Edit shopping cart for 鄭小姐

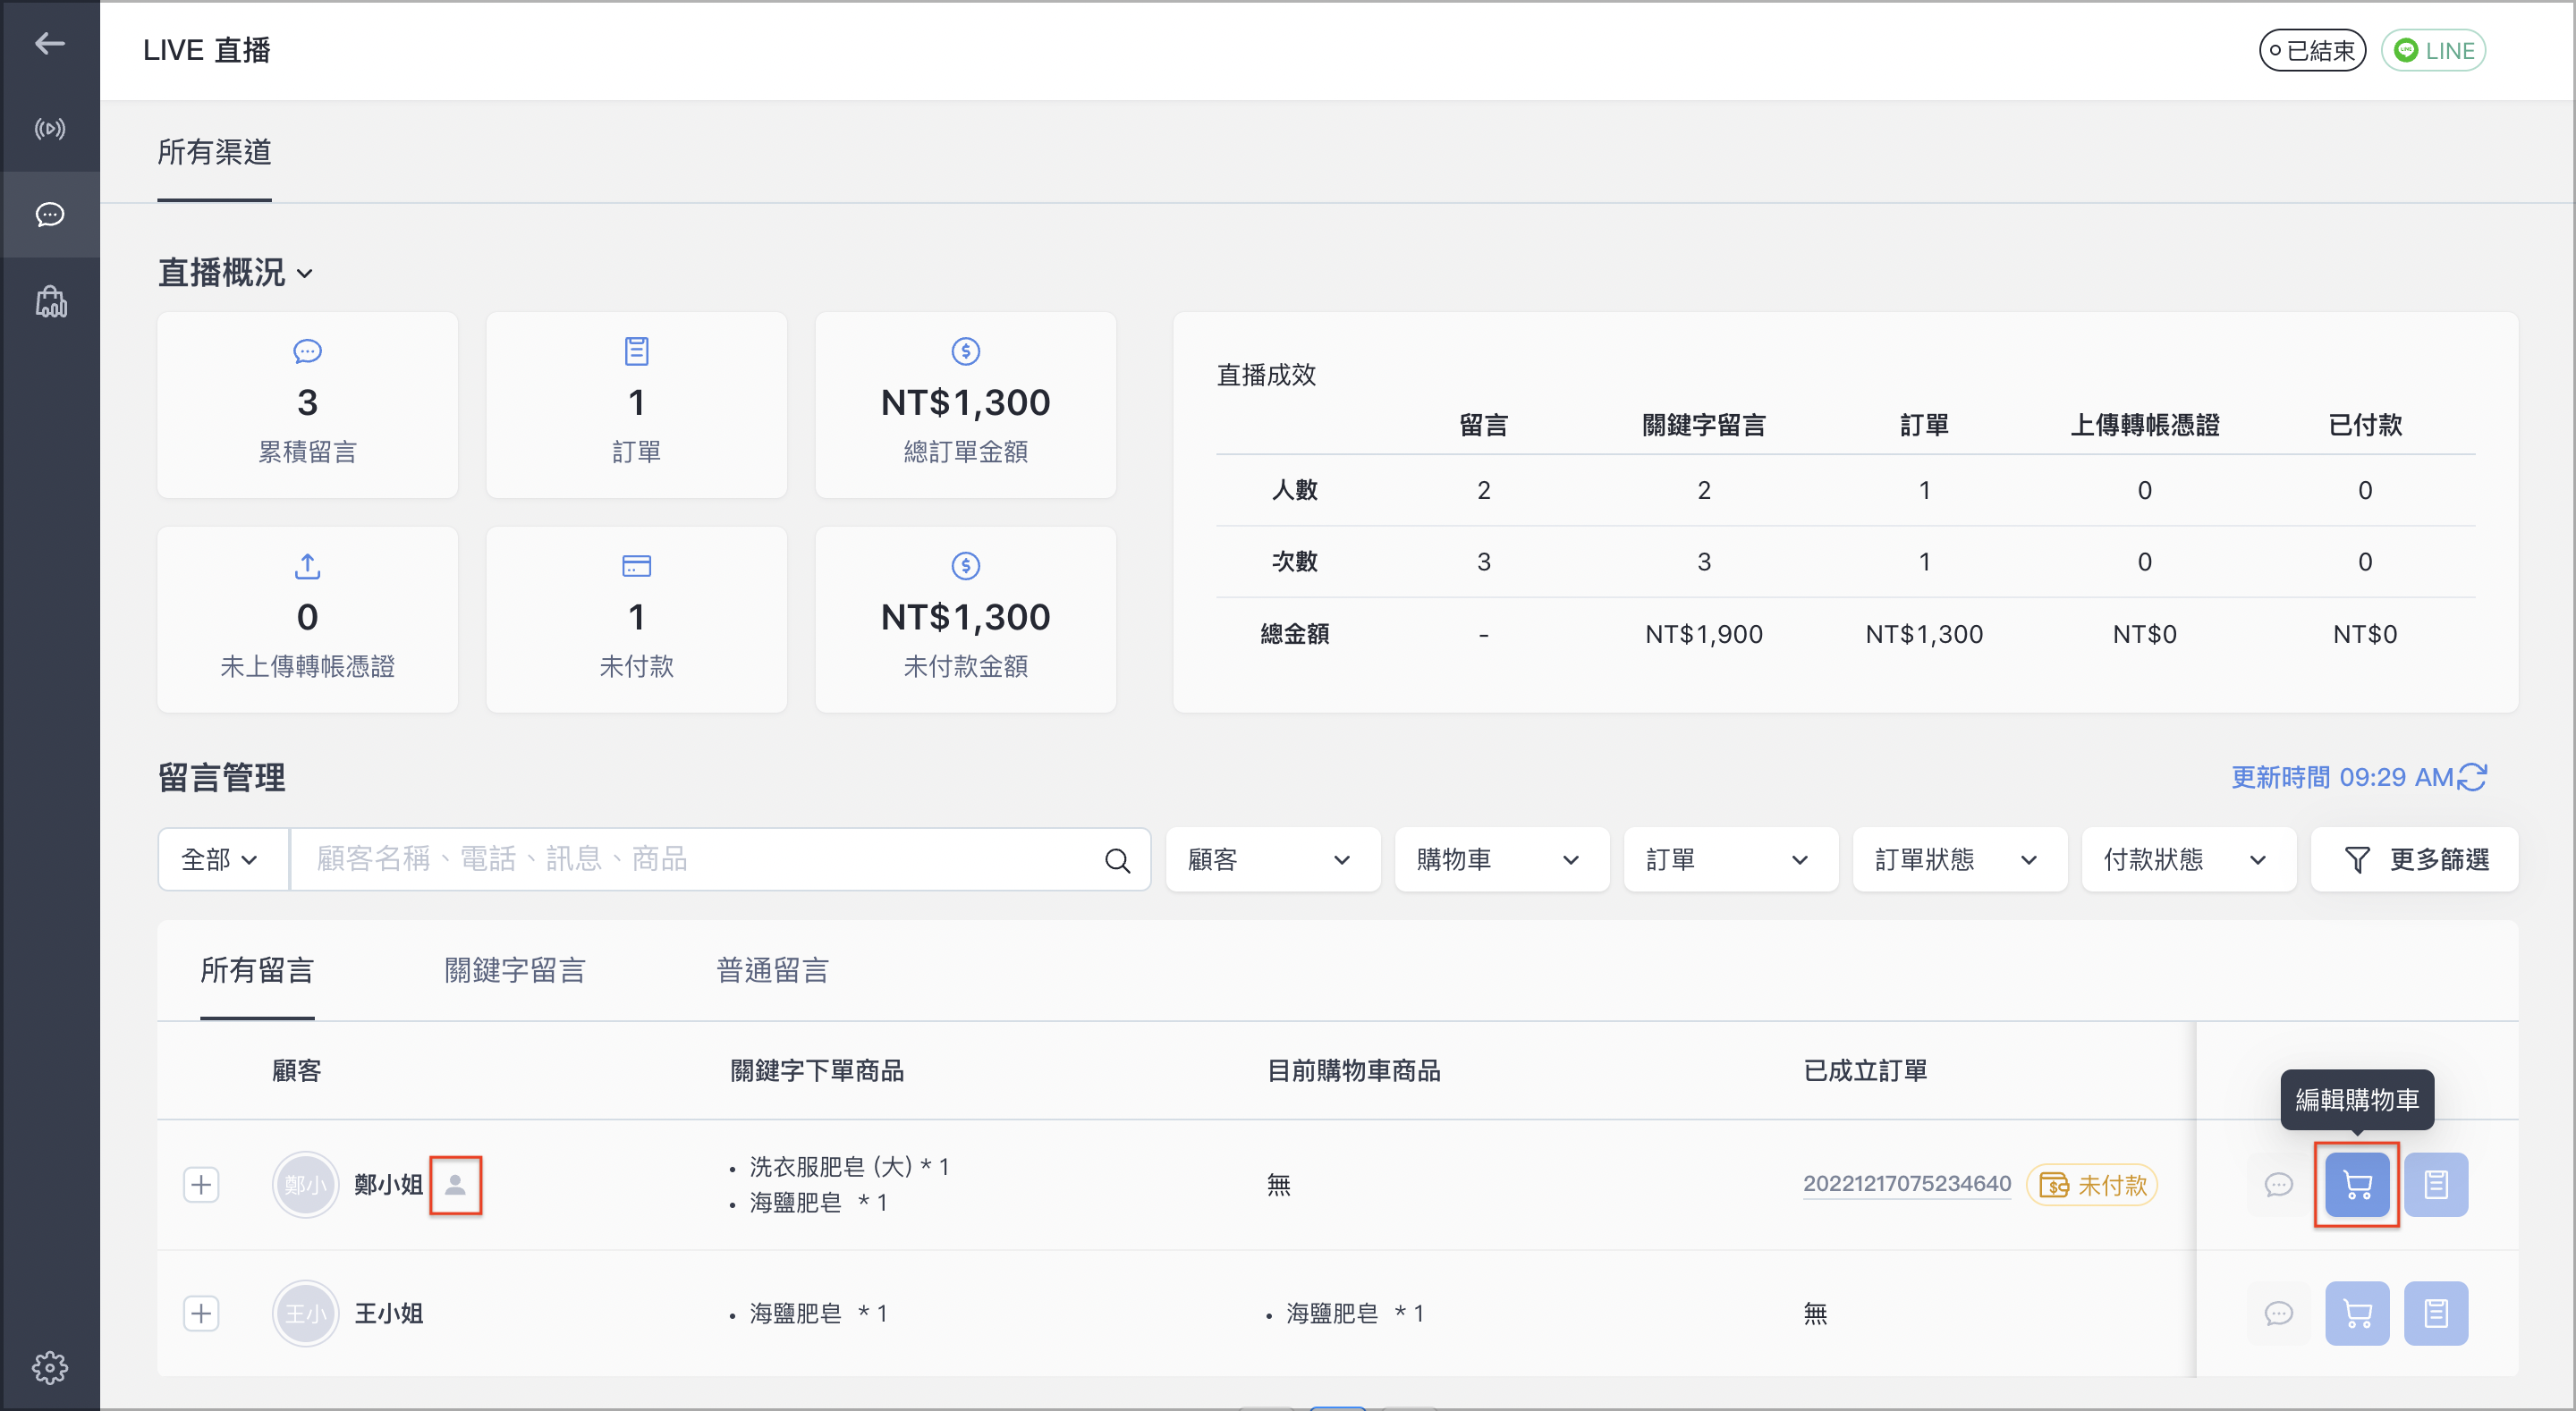[2356, 1185]
